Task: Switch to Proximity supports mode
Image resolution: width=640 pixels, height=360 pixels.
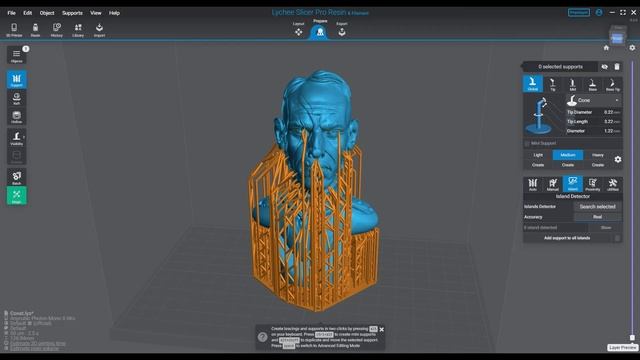Action: pyautogui.click(x=593, y=184)
